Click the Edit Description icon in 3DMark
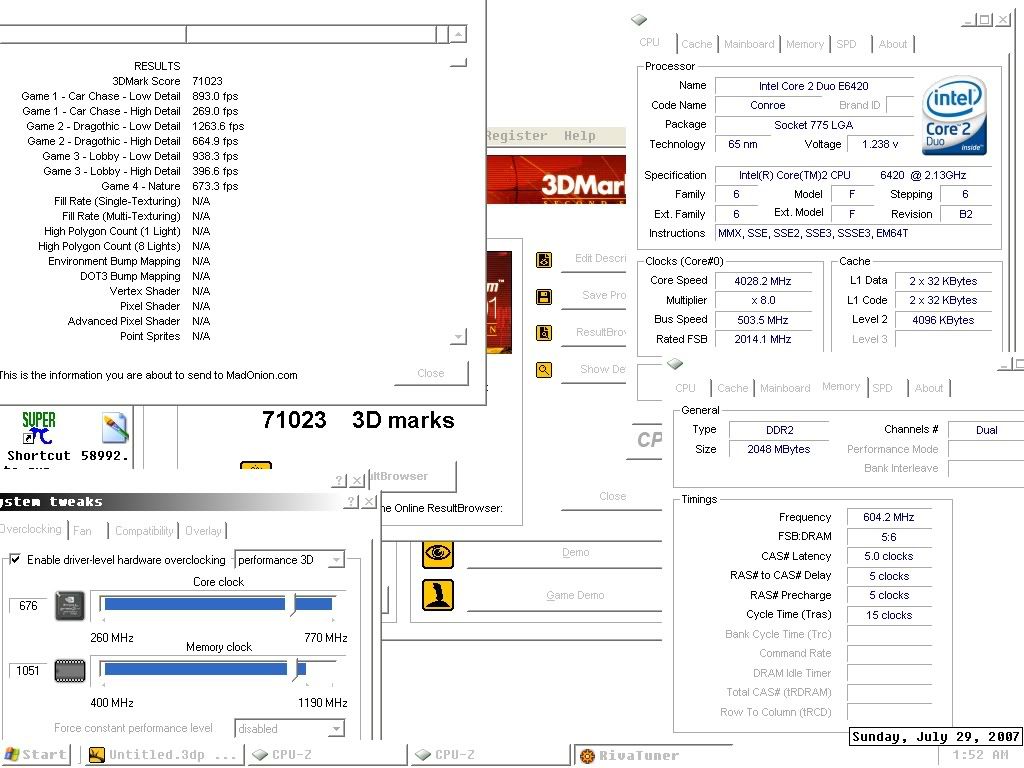1024x768 pixels. pos(543,260)
